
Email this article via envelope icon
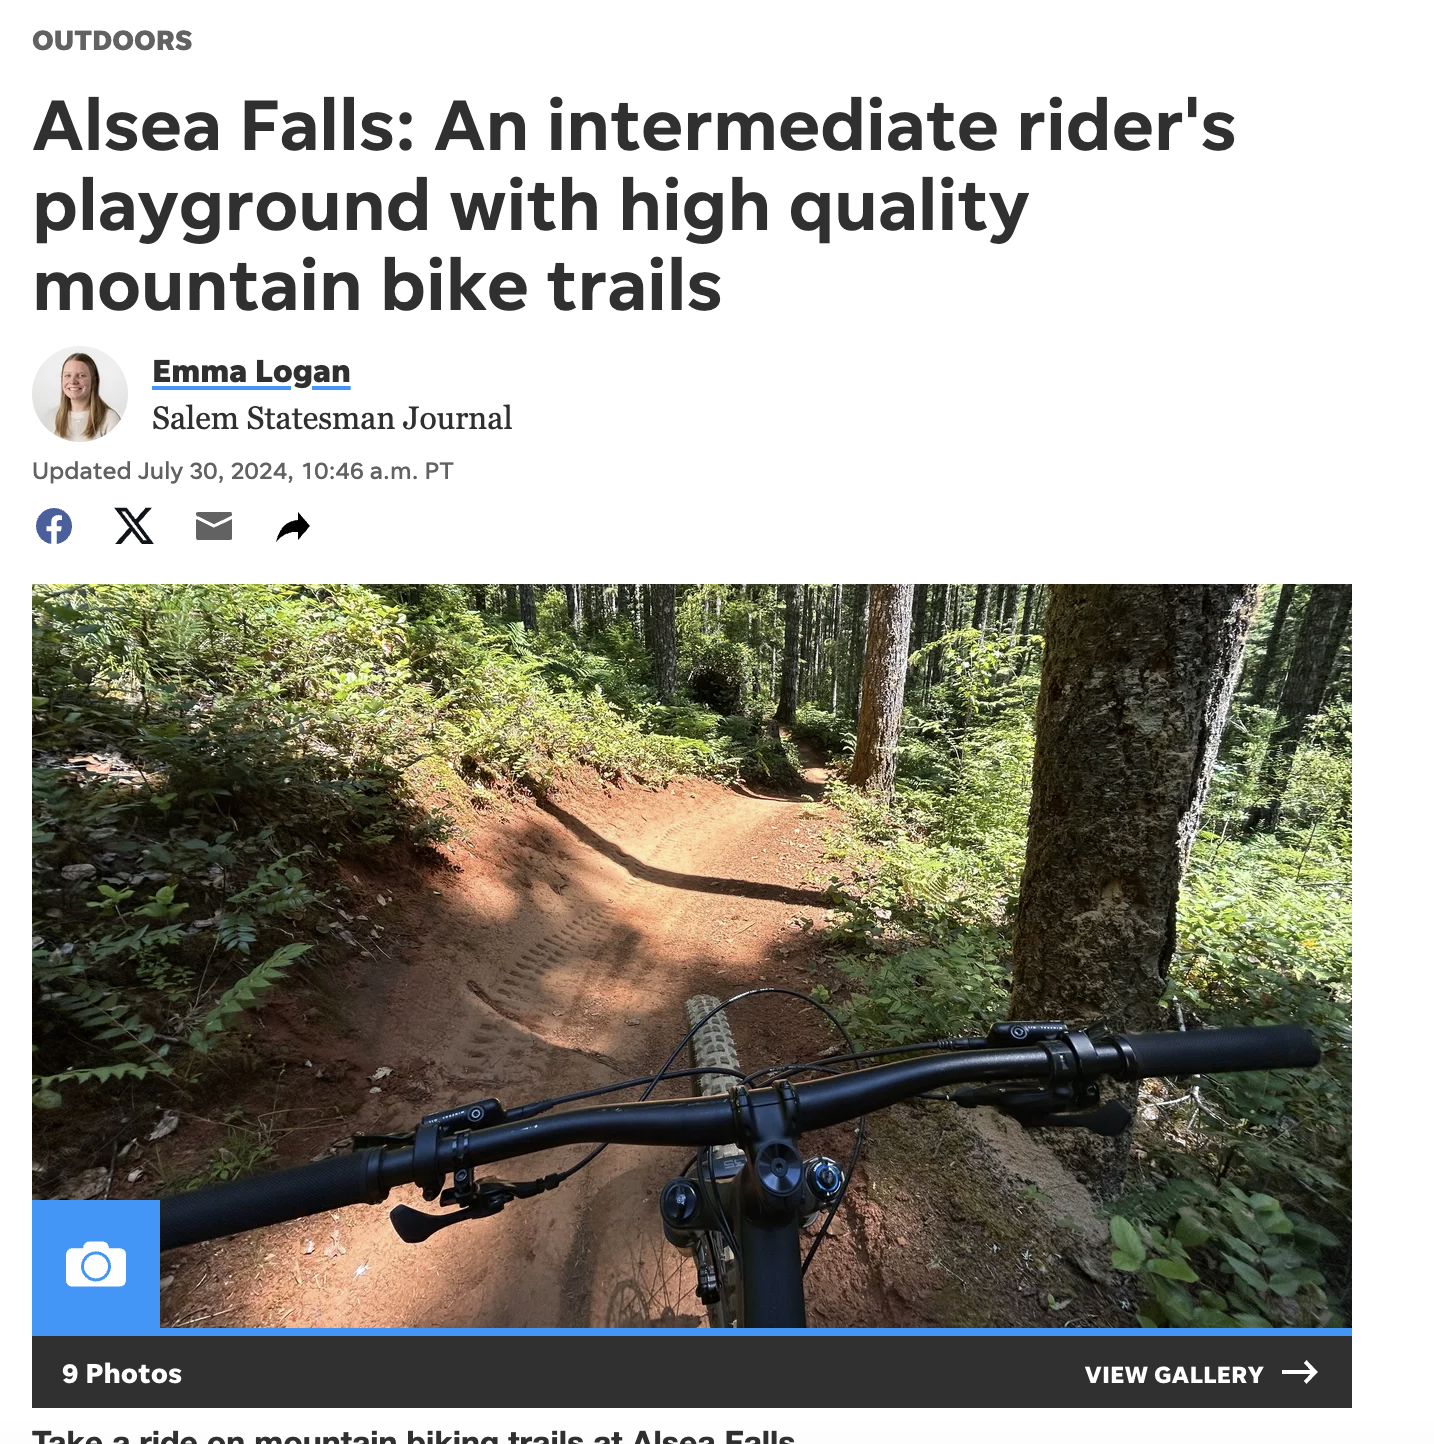point(214,526)
